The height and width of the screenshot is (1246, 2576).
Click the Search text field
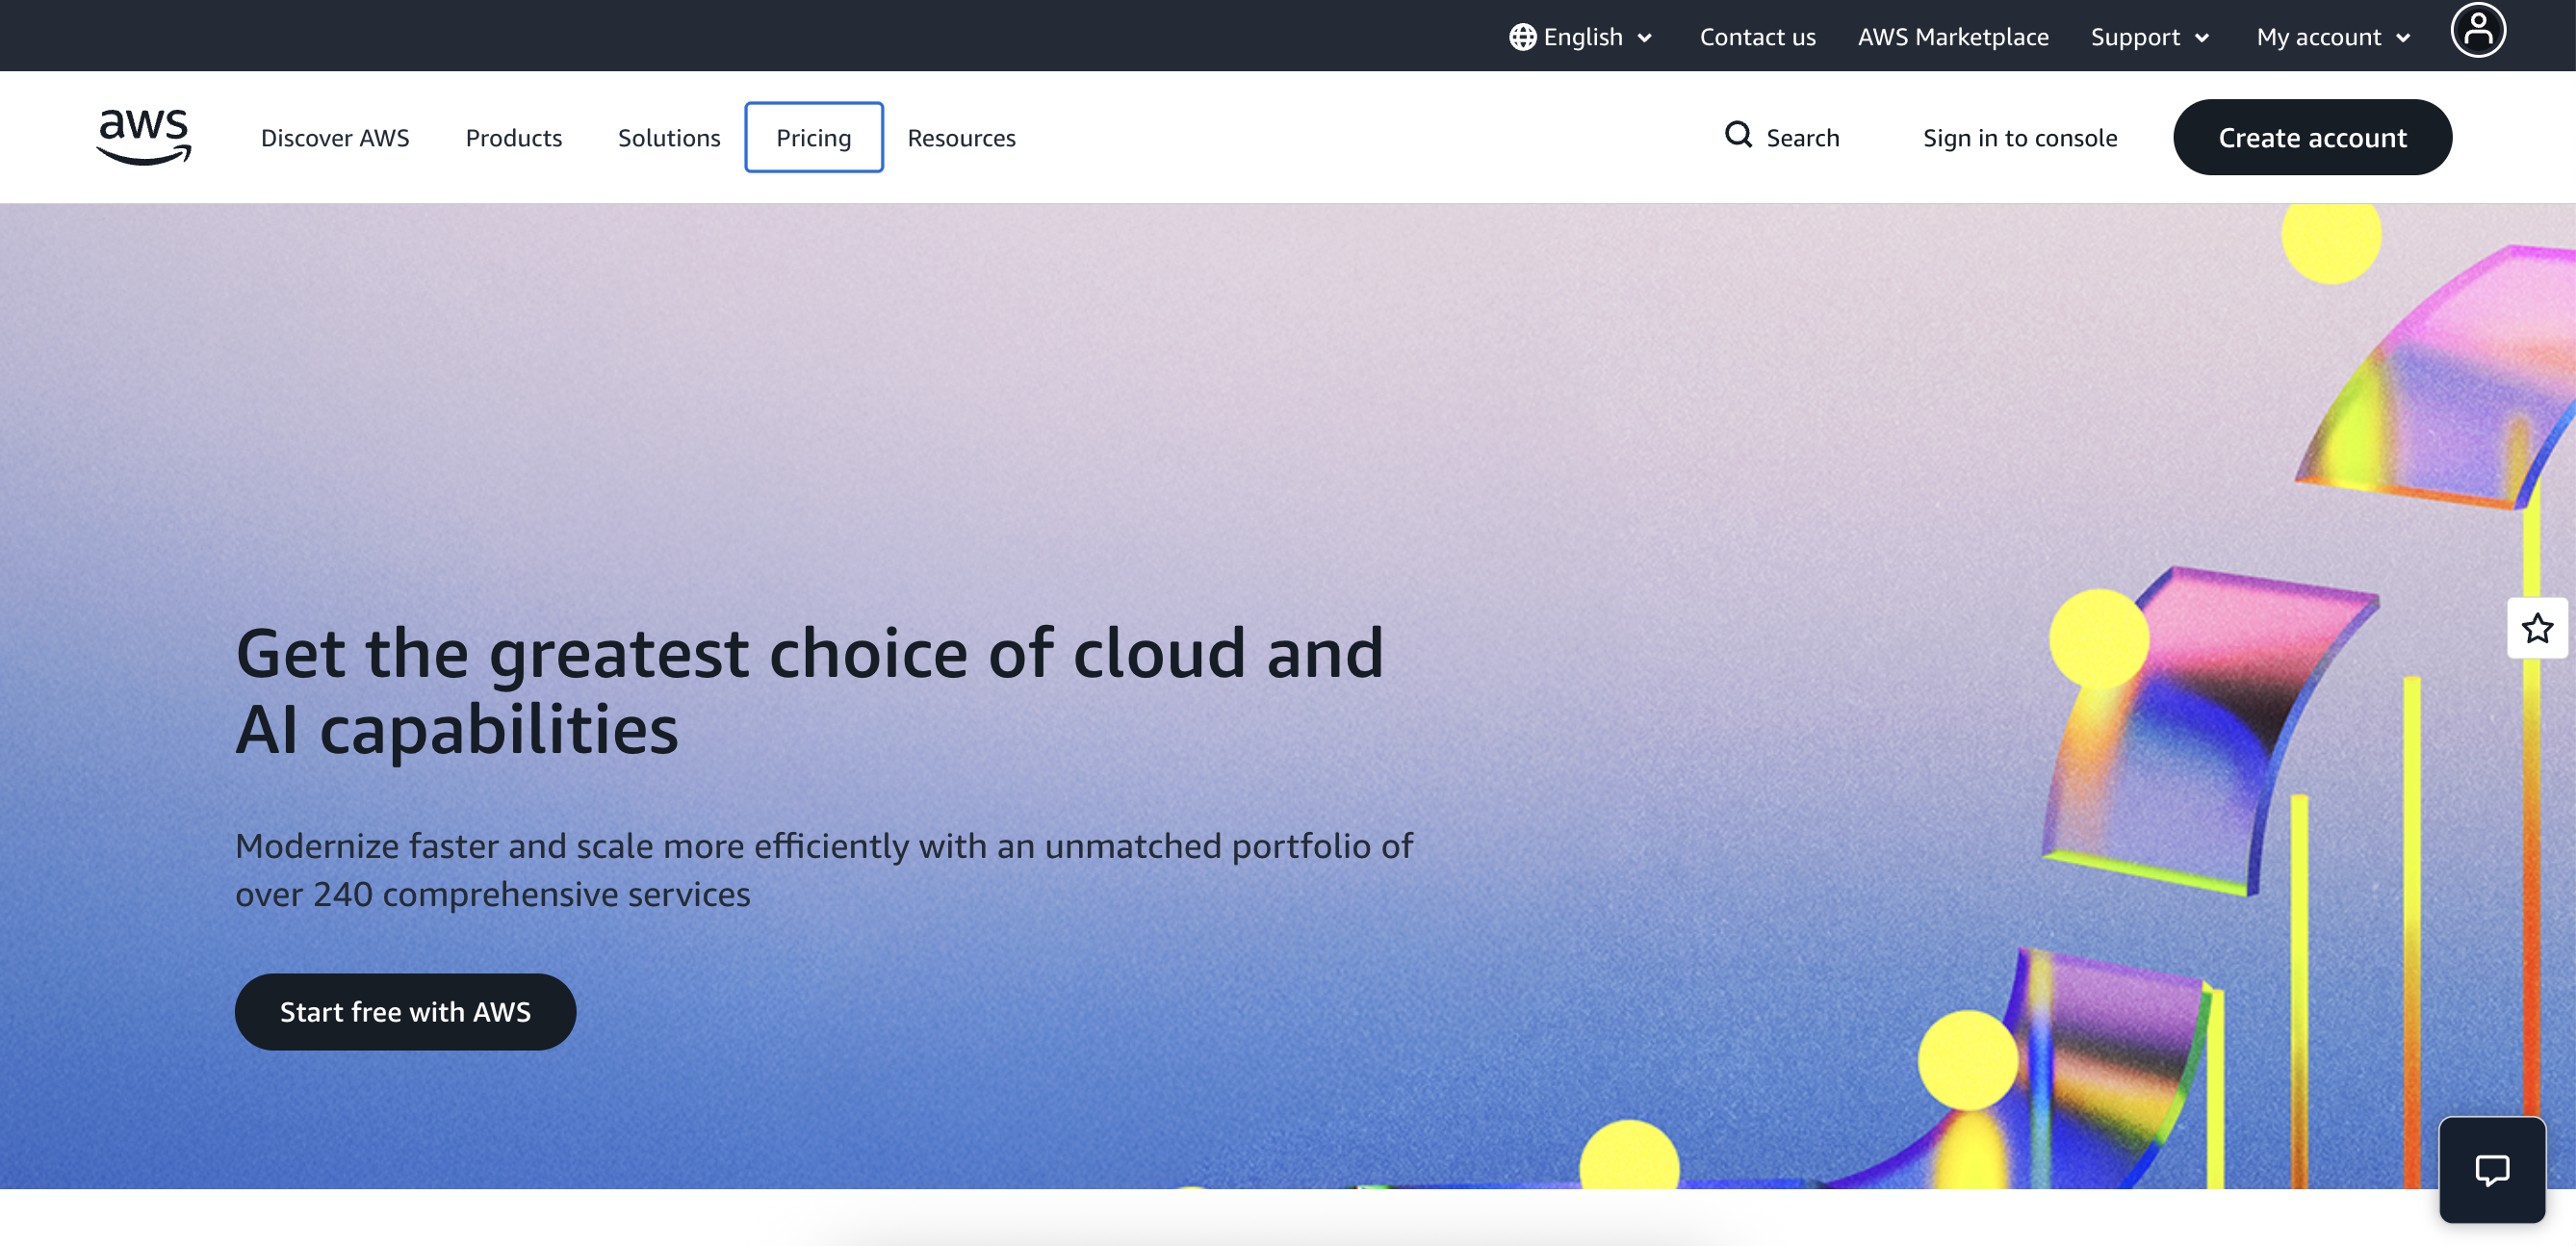pyautogui.click(x=1802, y=137)
